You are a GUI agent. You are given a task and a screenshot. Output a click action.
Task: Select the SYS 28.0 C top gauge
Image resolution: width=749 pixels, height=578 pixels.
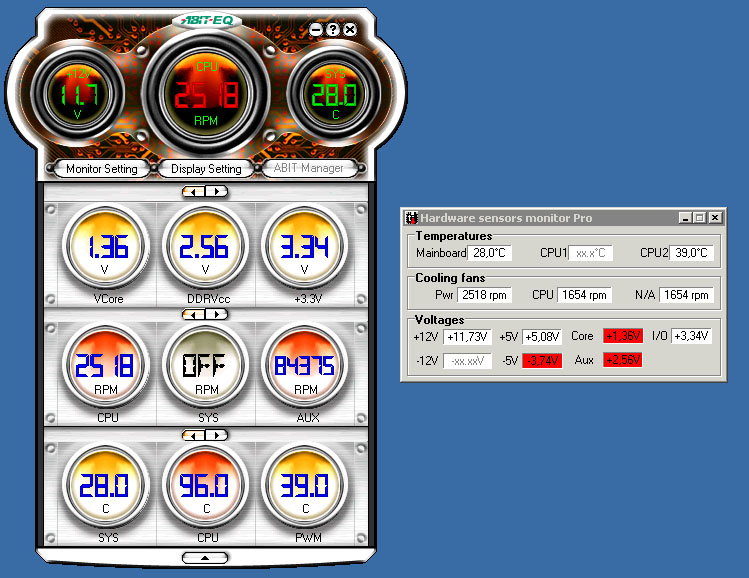click(x=334, y=94)
